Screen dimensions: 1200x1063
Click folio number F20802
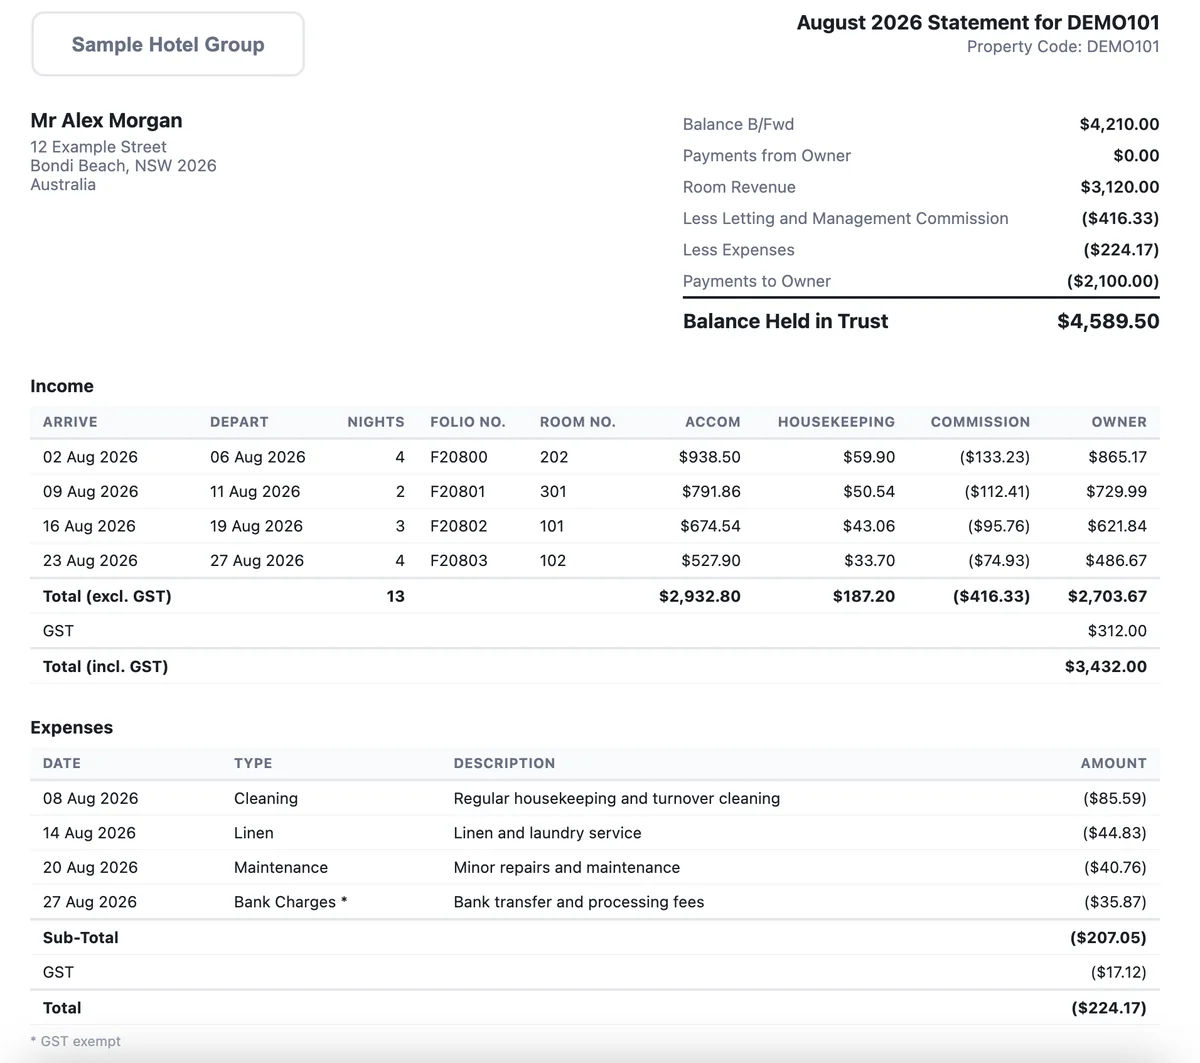[459, 526]
